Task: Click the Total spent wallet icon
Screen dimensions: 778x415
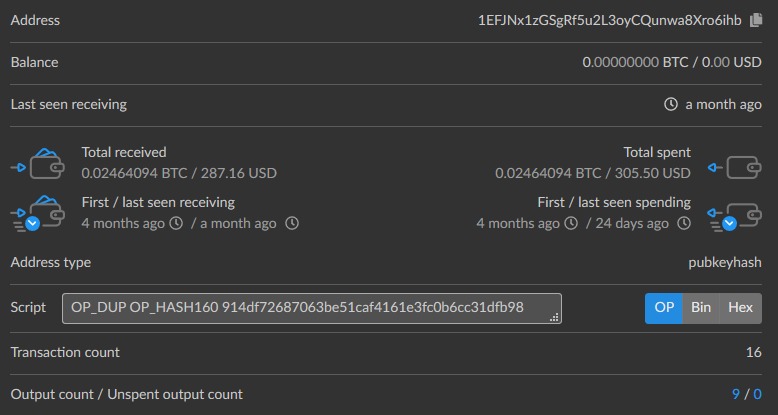Action: (734, 167)
